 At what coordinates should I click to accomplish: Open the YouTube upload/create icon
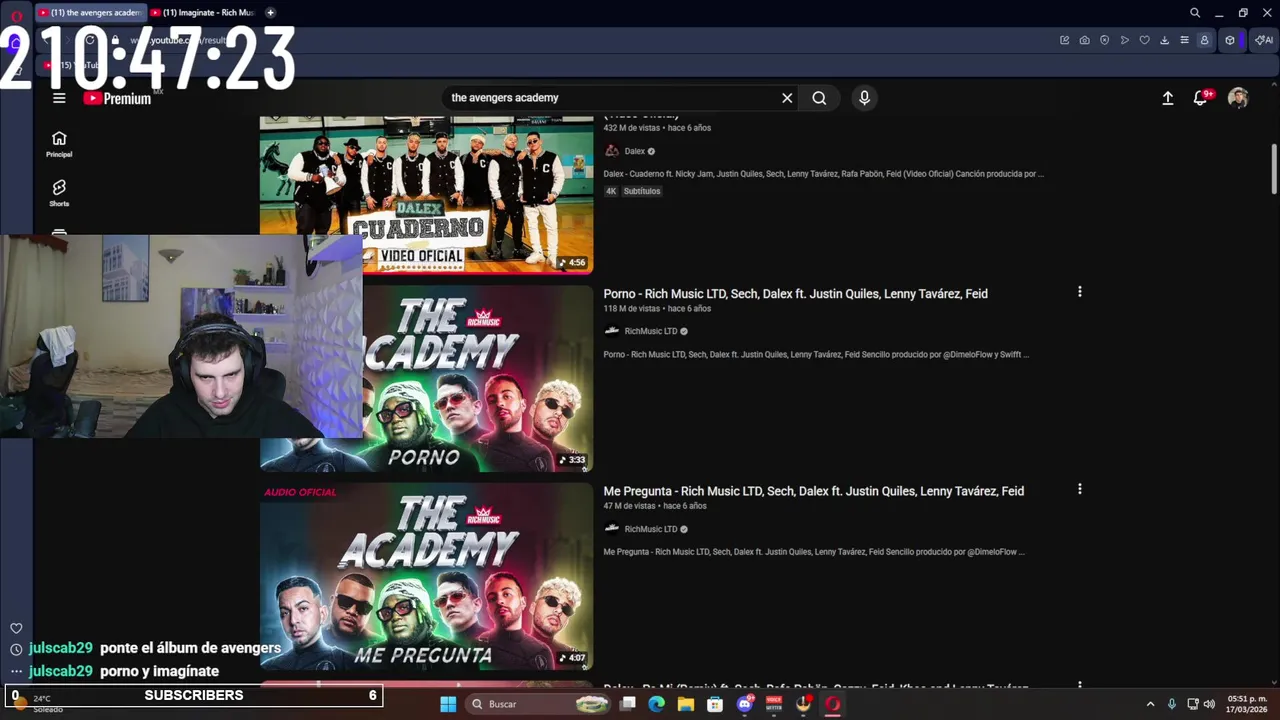coord(1167,98)
